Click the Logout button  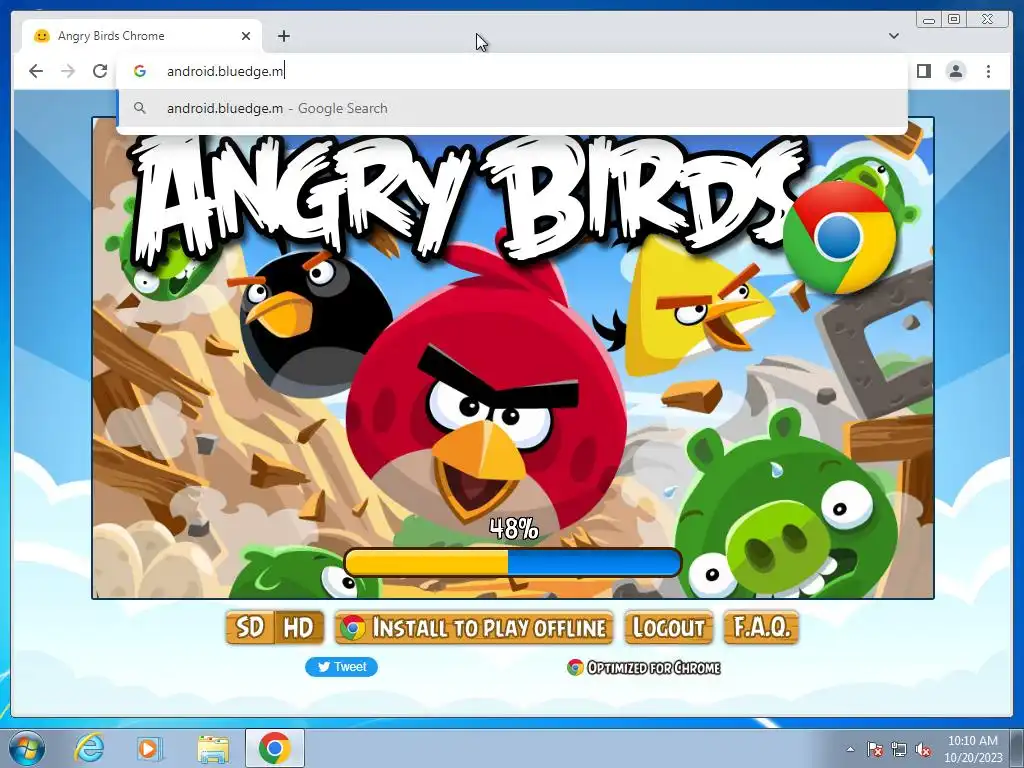(668, 628)
